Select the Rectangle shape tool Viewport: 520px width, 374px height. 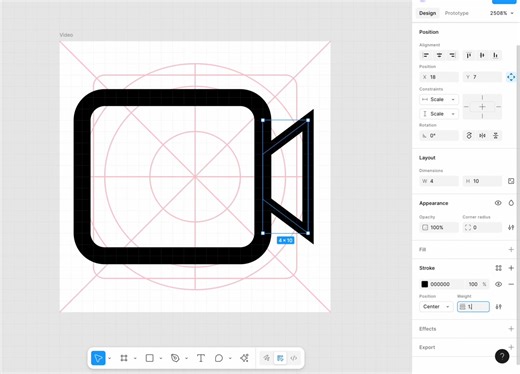[150, 358]
